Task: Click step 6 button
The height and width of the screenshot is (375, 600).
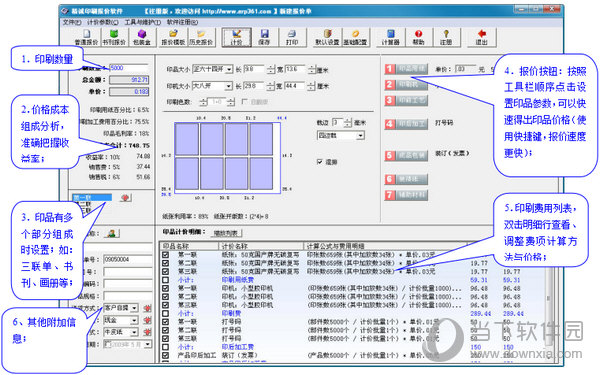Action: coord(406,179)
